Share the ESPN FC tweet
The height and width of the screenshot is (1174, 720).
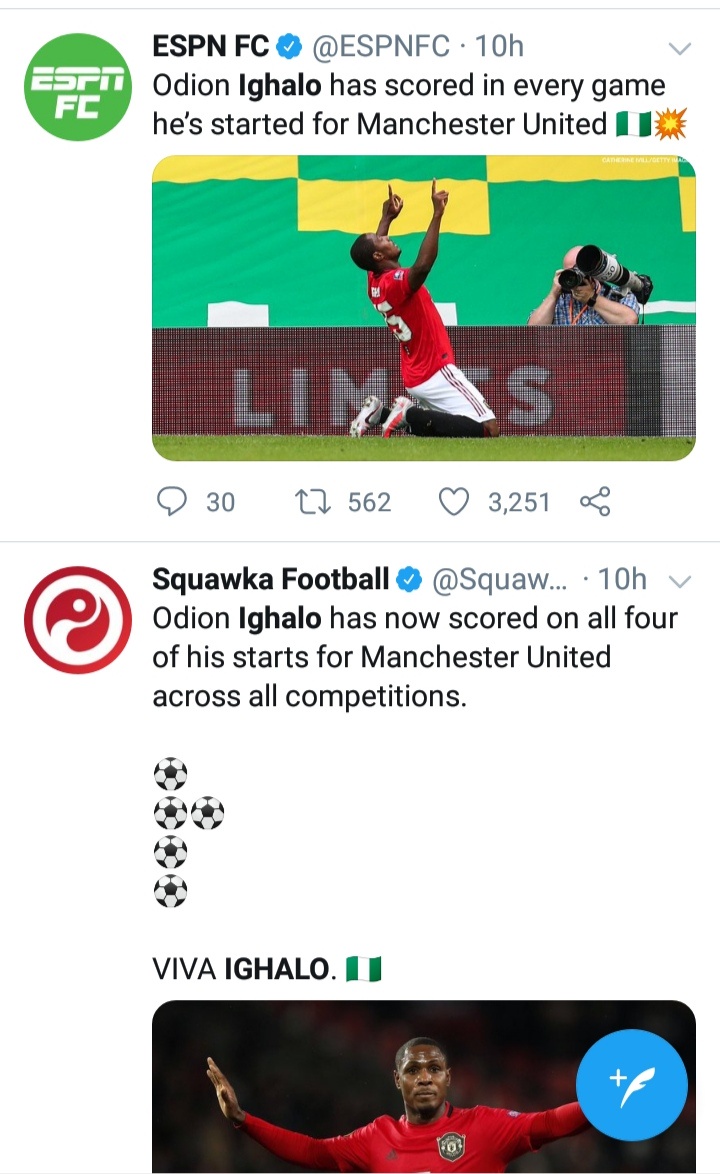(x=595, y=501)
